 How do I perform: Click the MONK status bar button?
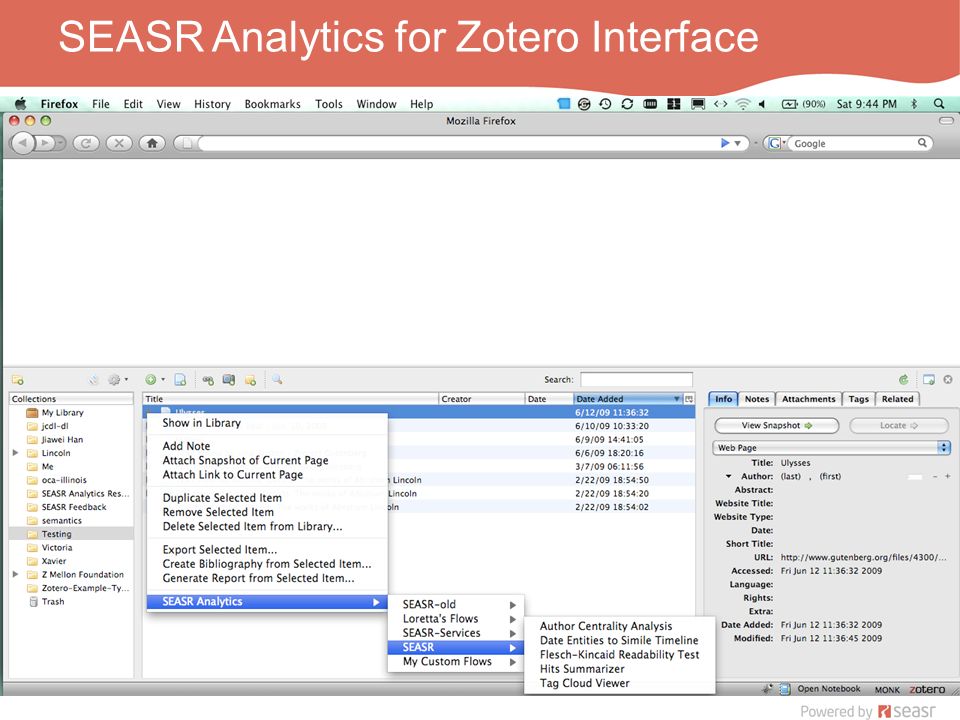[887, 689]
